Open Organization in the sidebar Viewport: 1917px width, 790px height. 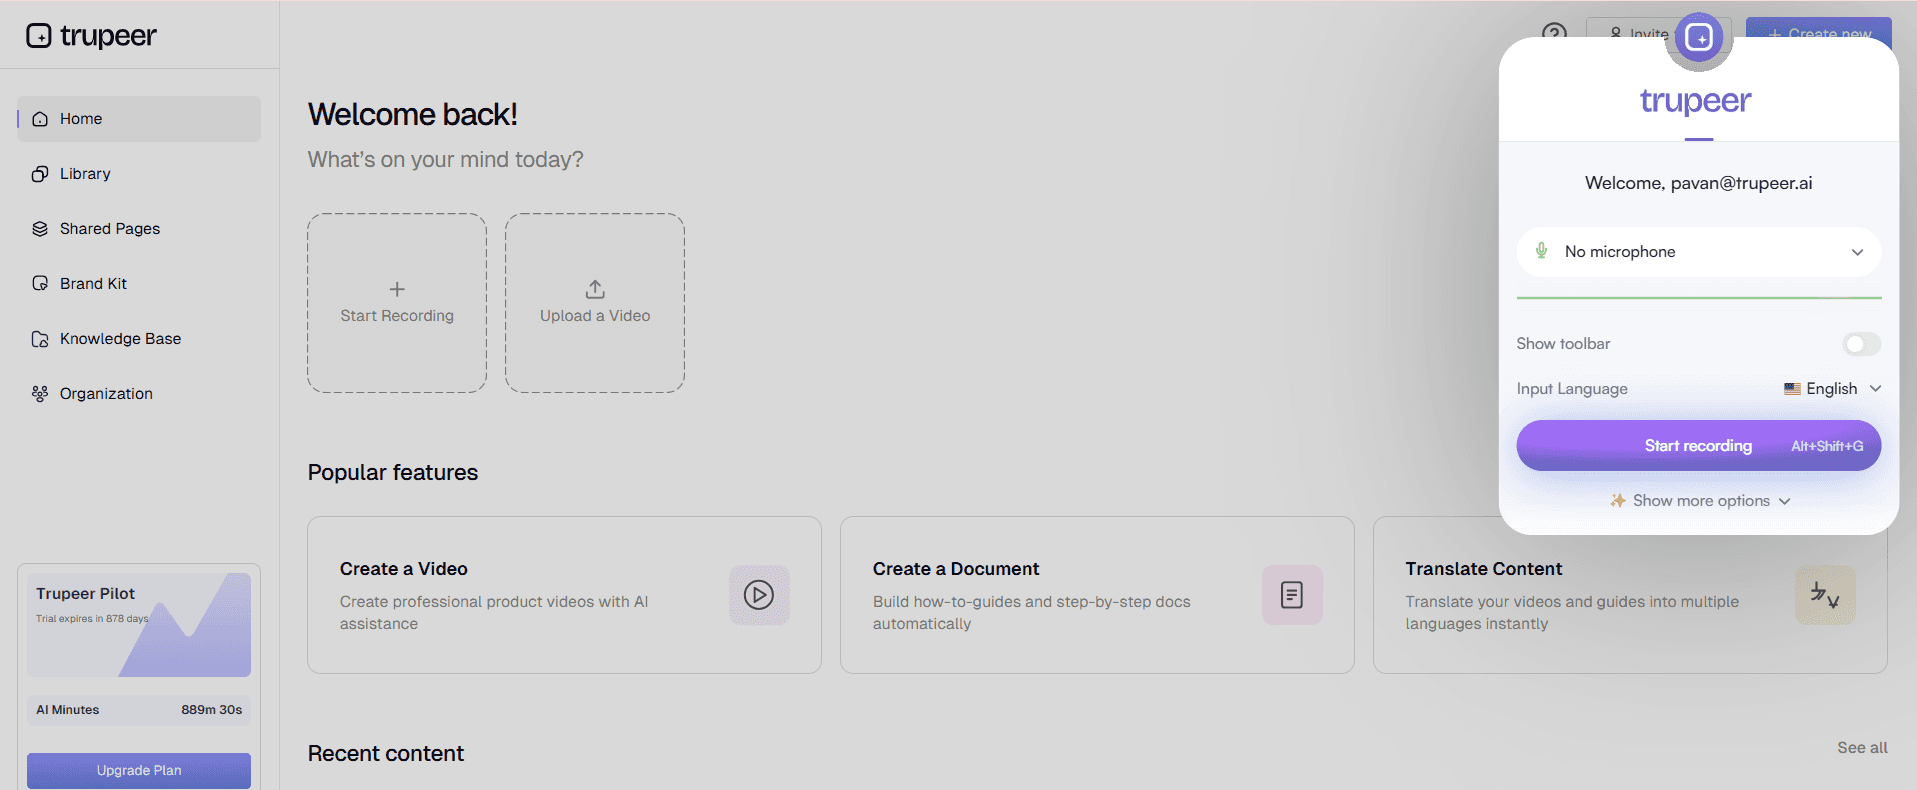[139, 394]
